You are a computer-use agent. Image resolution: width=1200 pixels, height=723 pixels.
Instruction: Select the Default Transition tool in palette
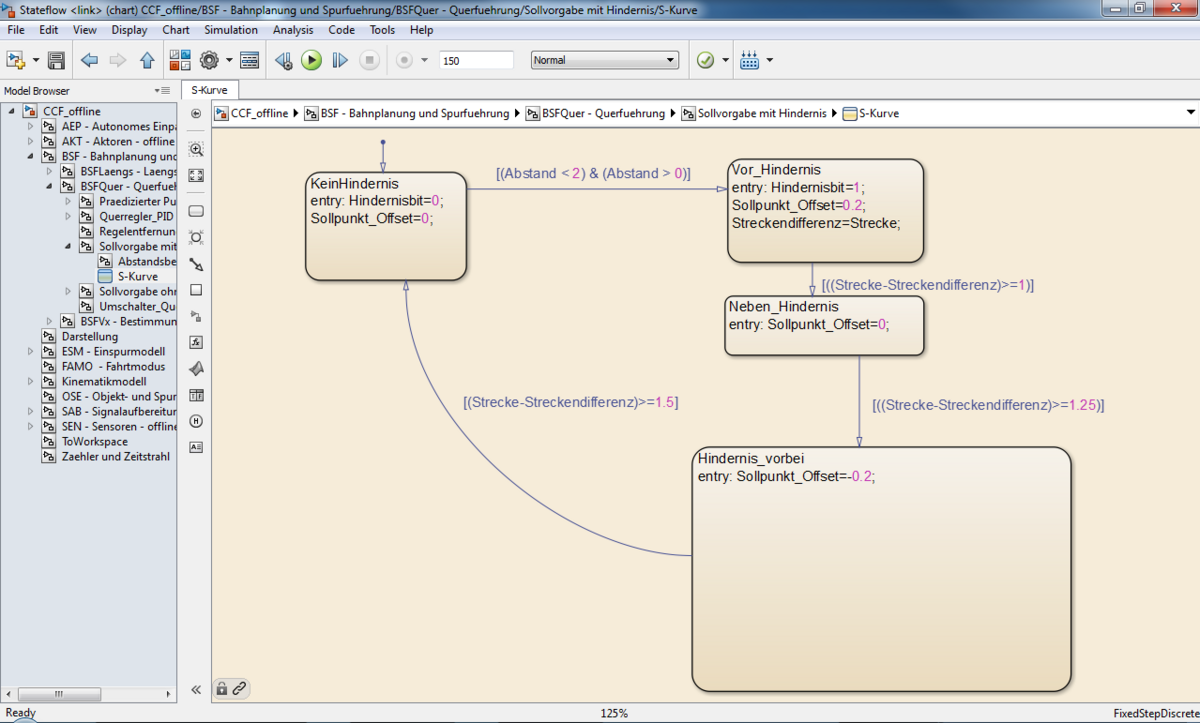[x=196, y=265]
